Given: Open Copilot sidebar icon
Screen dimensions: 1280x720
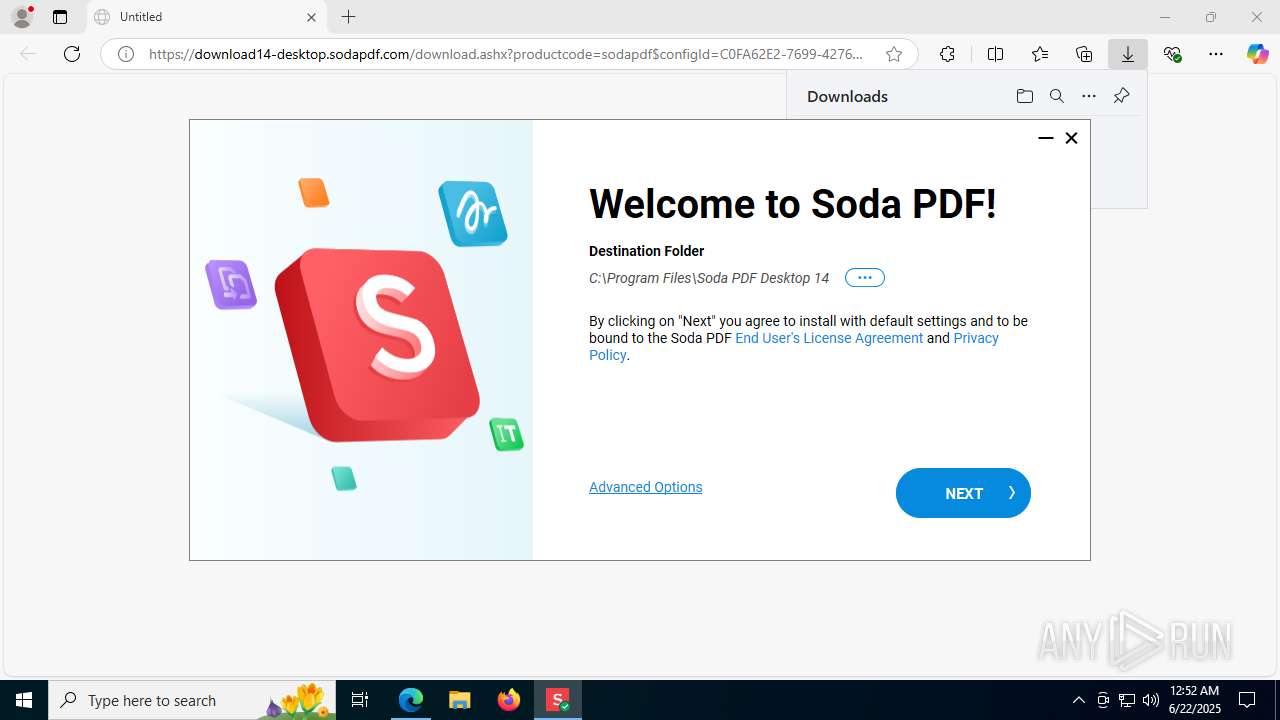Looking at the screenshot, I should (x=1257, y=54).
